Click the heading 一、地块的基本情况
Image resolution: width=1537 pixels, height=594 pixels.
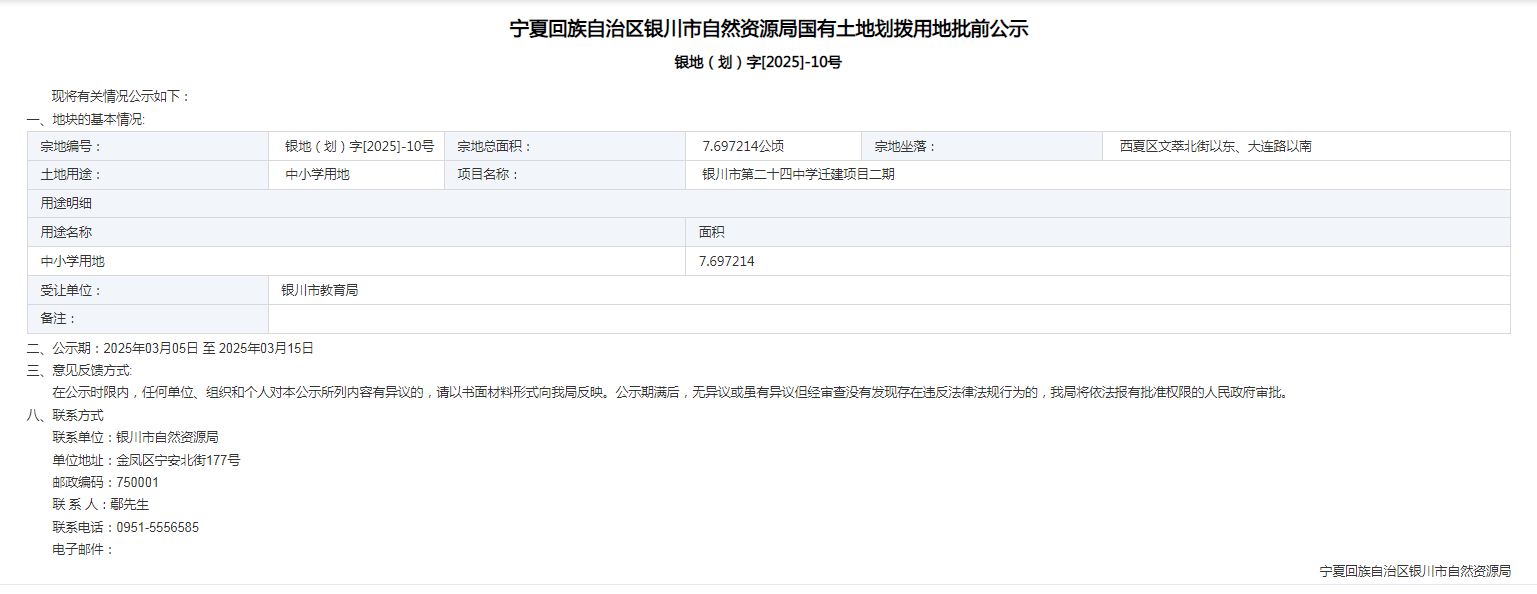[85, 119]
